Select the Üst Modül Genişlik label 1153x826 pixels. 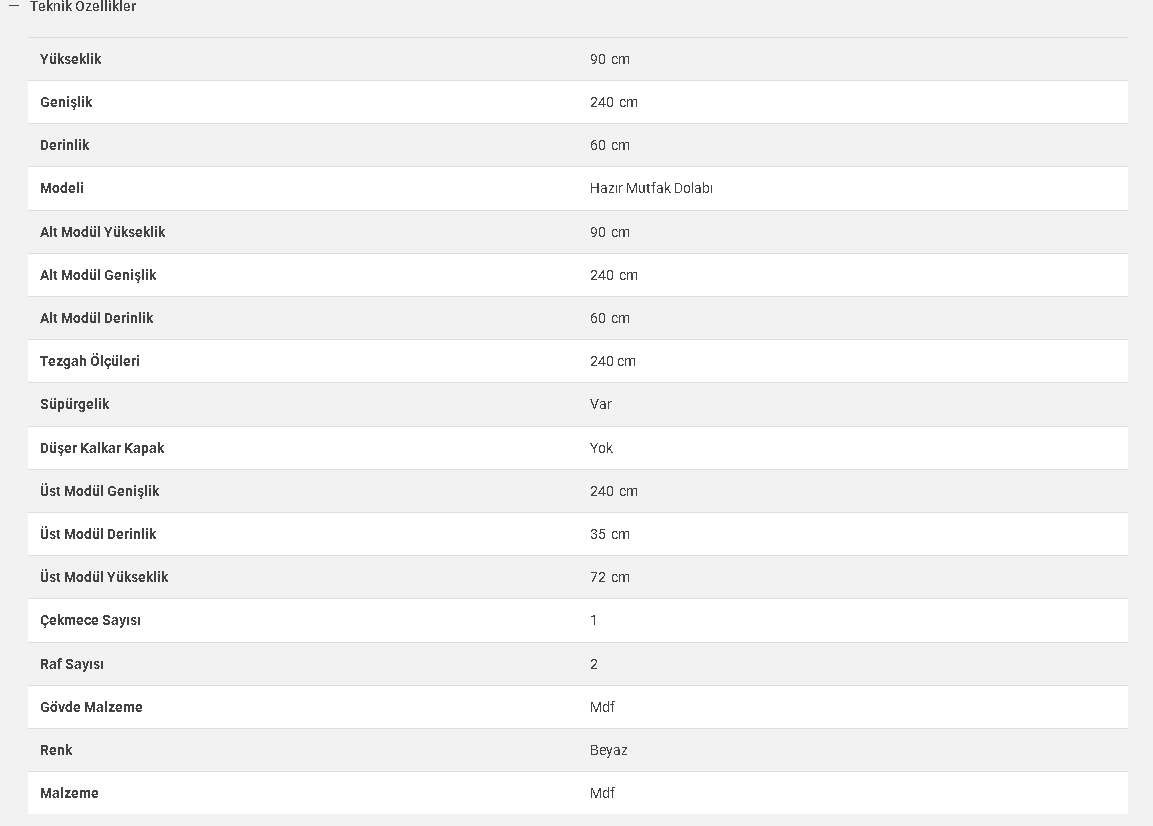pyautogui.click(x=99, y=491)
